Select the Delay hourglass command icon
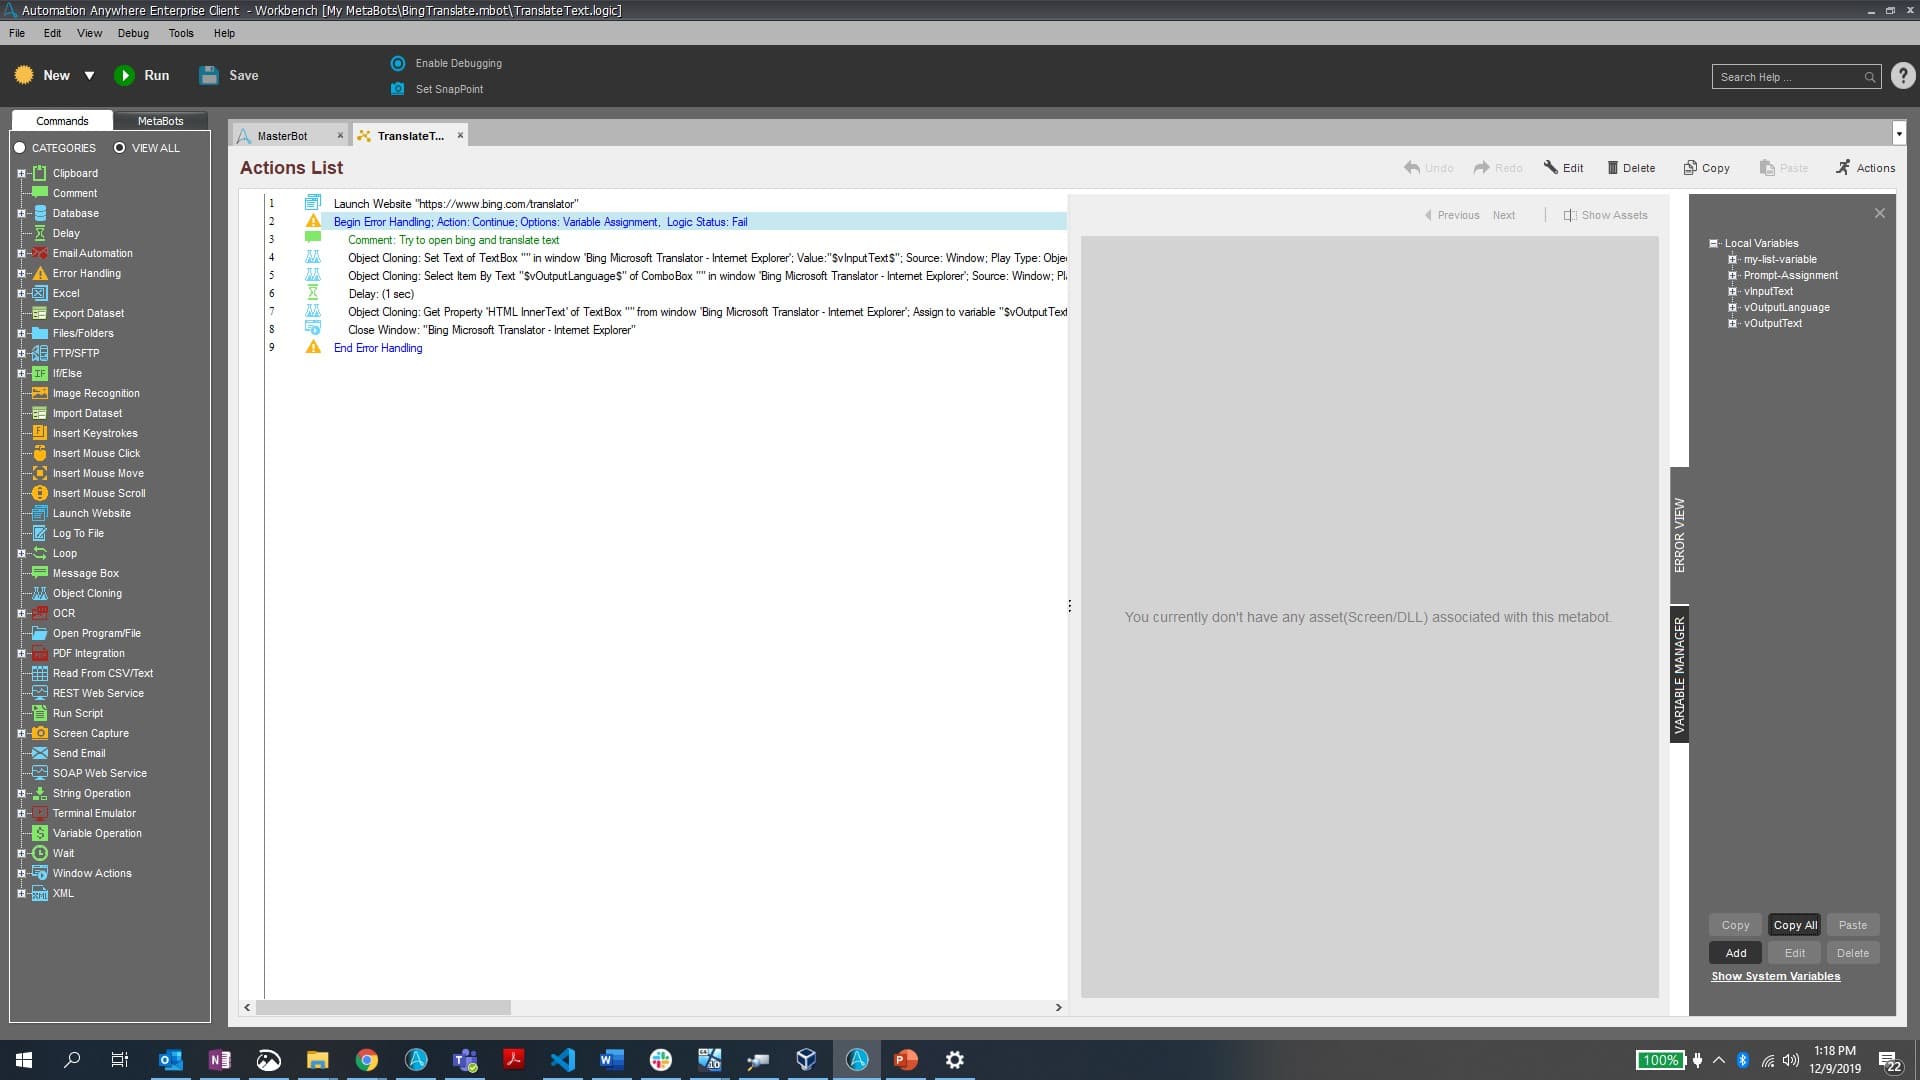Image resolution: width=1920 pixels, height=1080 pixels. pyautogui.click(x=40, y=233)
